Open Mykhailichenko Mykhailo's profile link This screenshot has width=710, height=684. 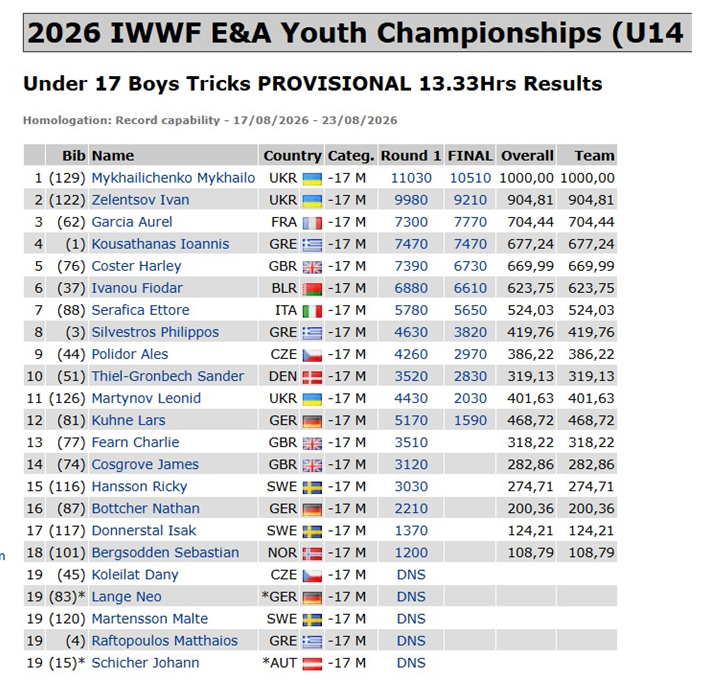click(173, 178)
